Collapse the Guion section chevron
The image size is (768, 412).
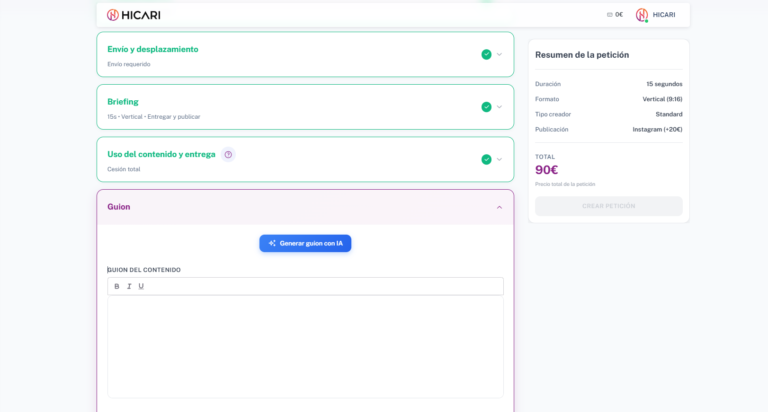click(500, 207)
